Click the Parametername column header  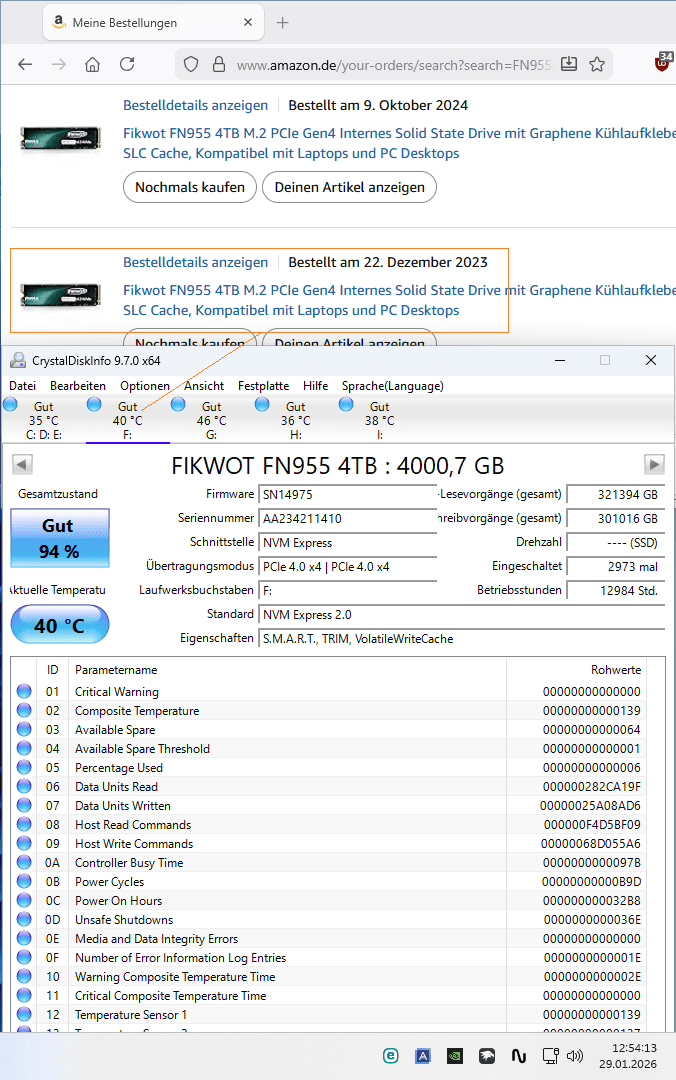tap(287, 669)
